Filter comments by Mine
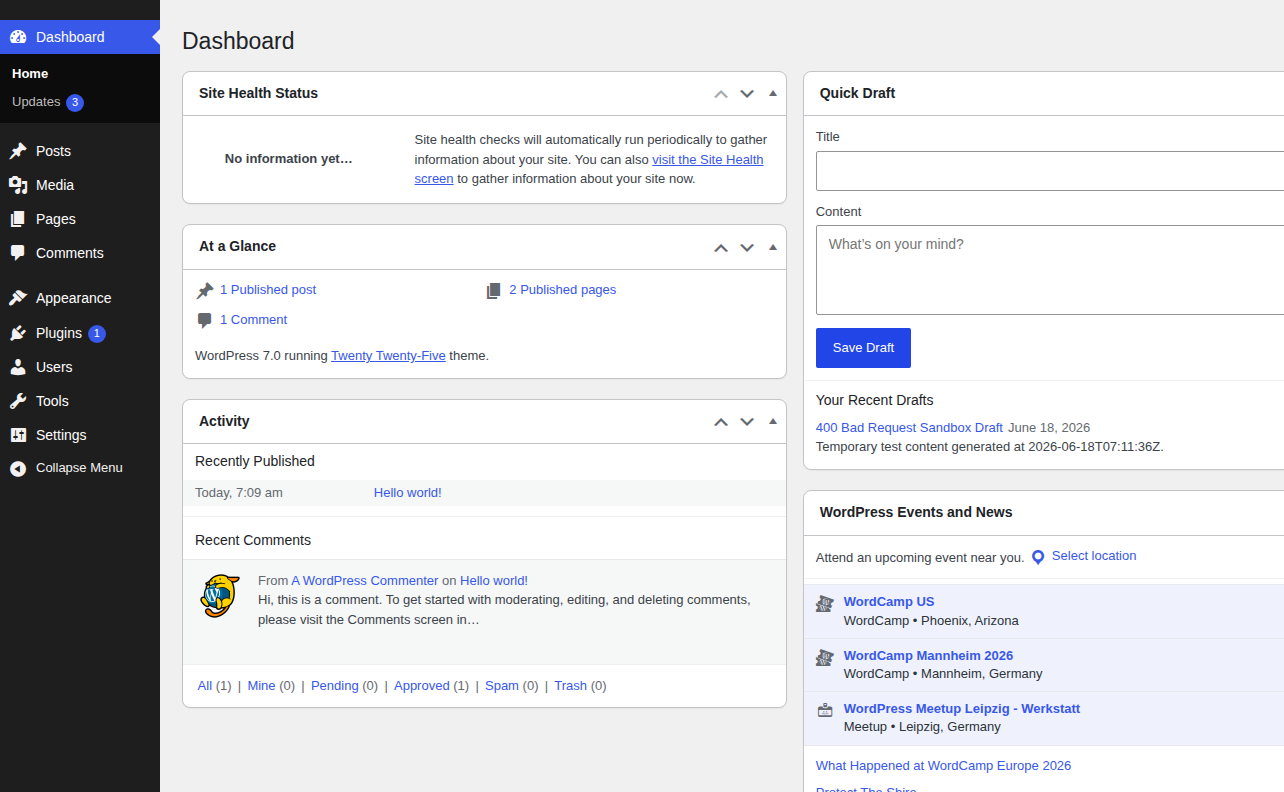Screen dimensions: 1284x792 [x=261, y=686]
